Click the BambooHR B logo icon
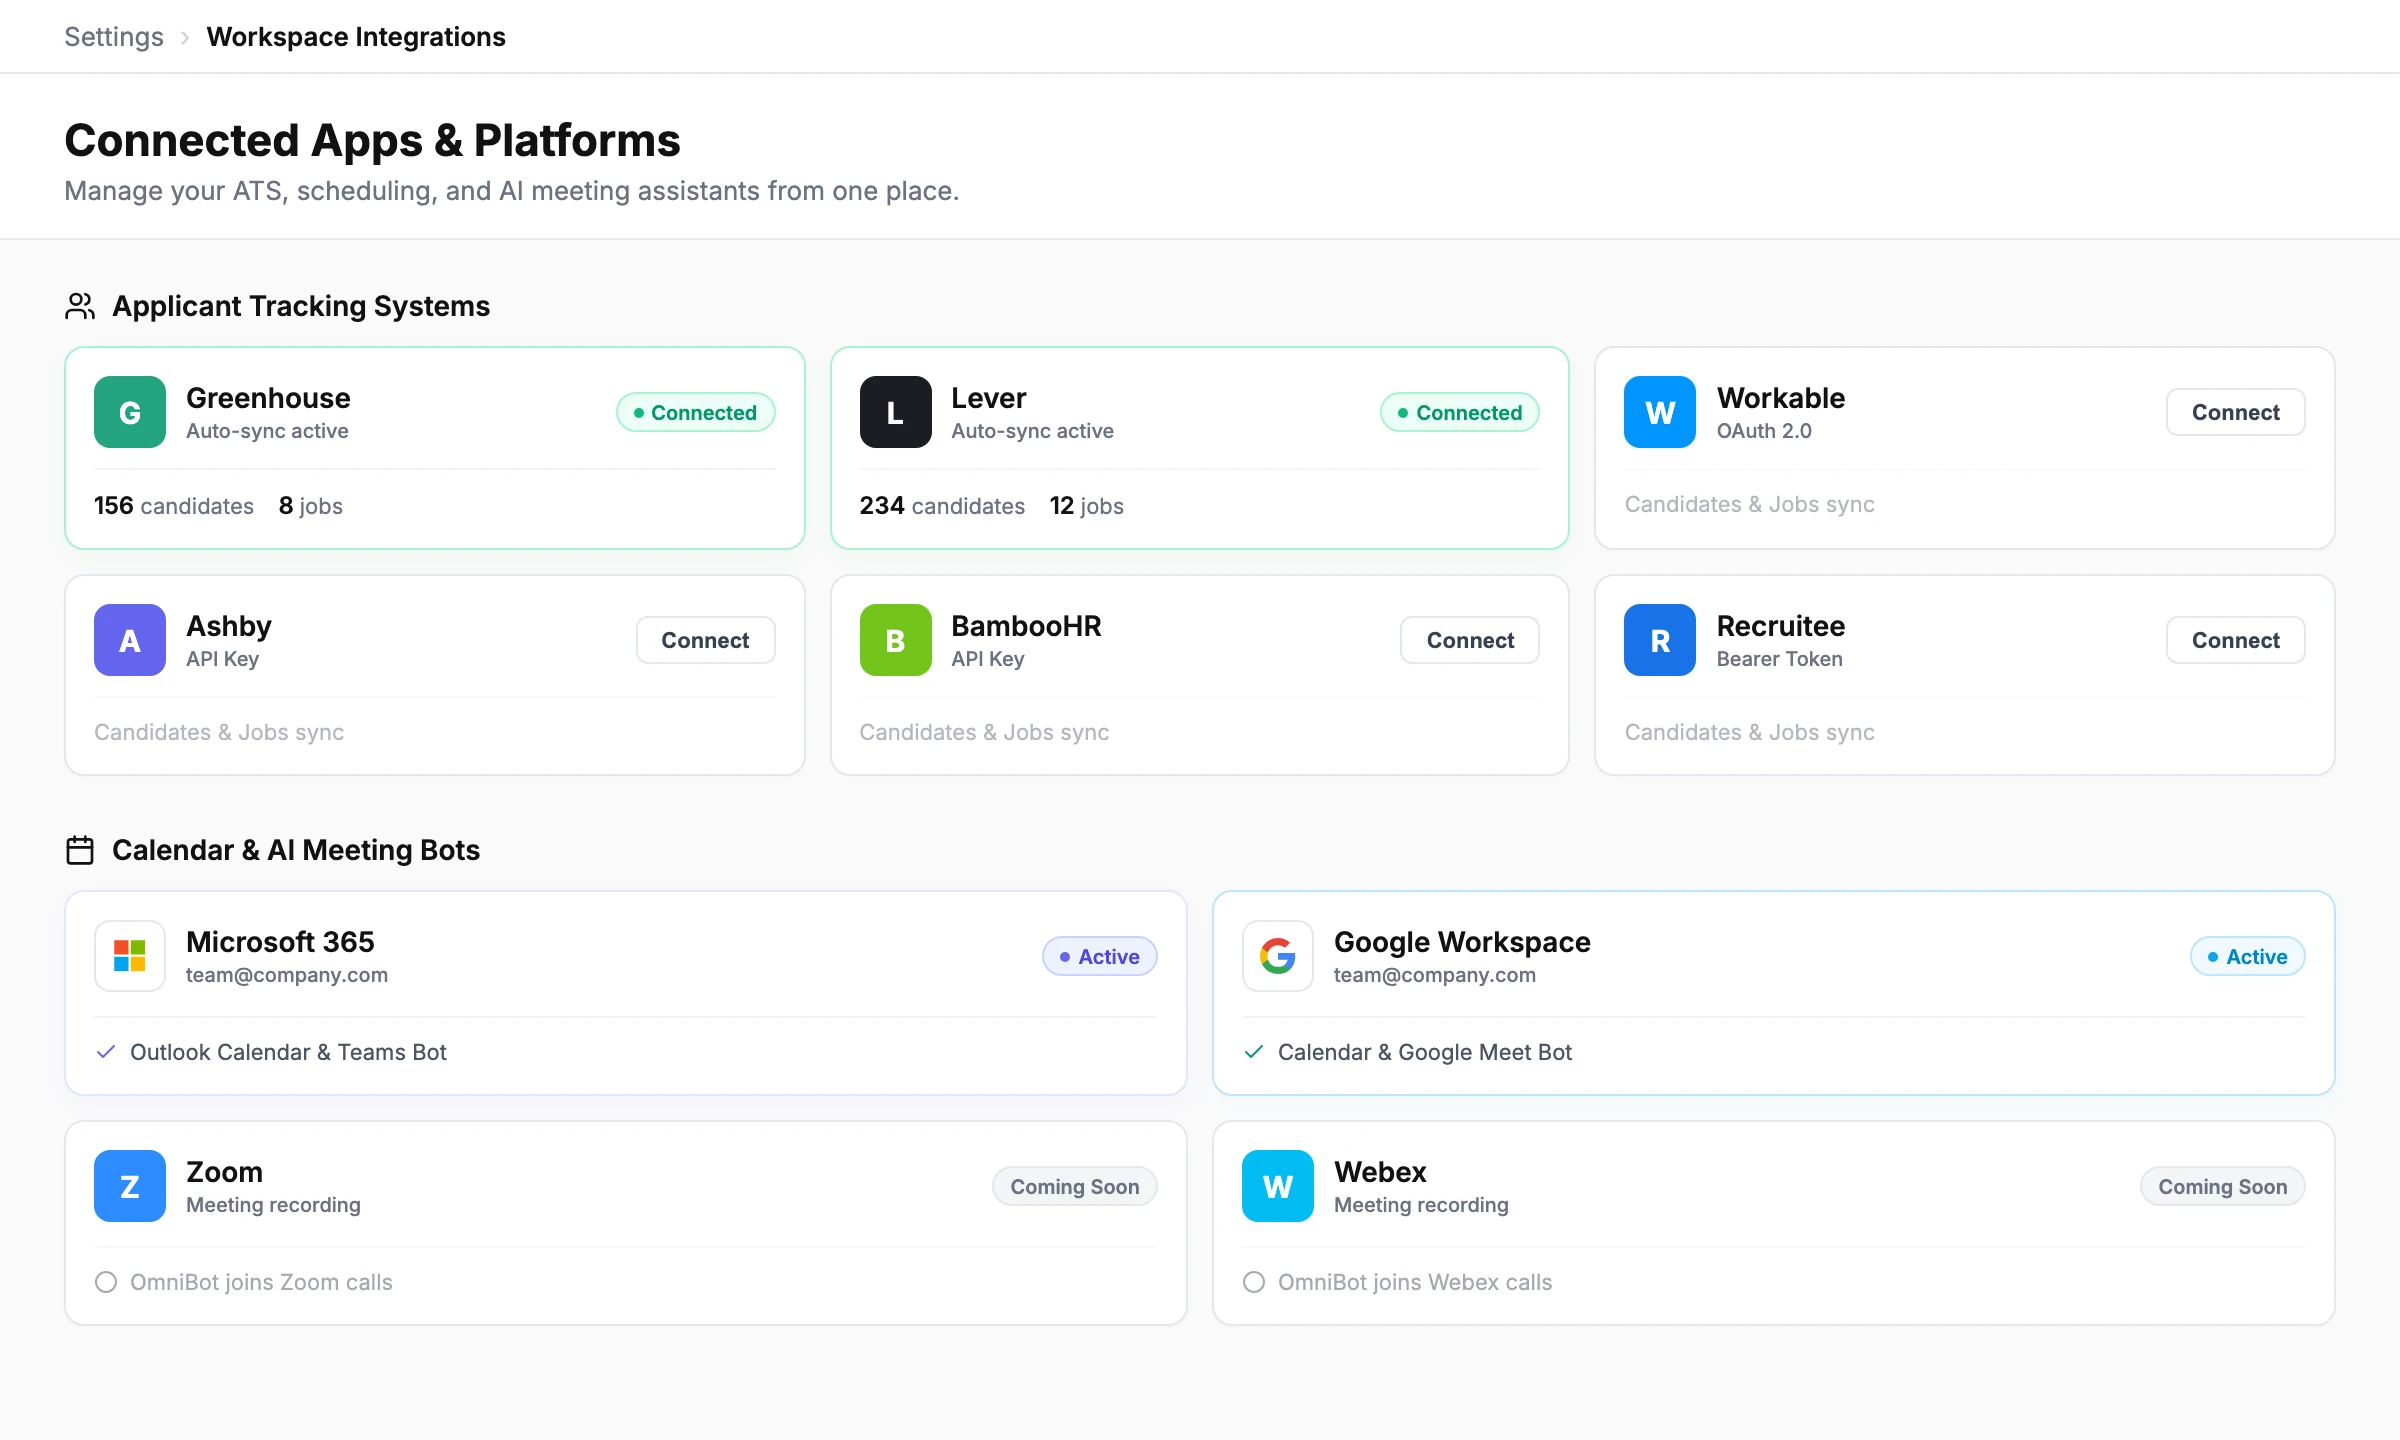2400x1440 pixels. pos(895,640)
